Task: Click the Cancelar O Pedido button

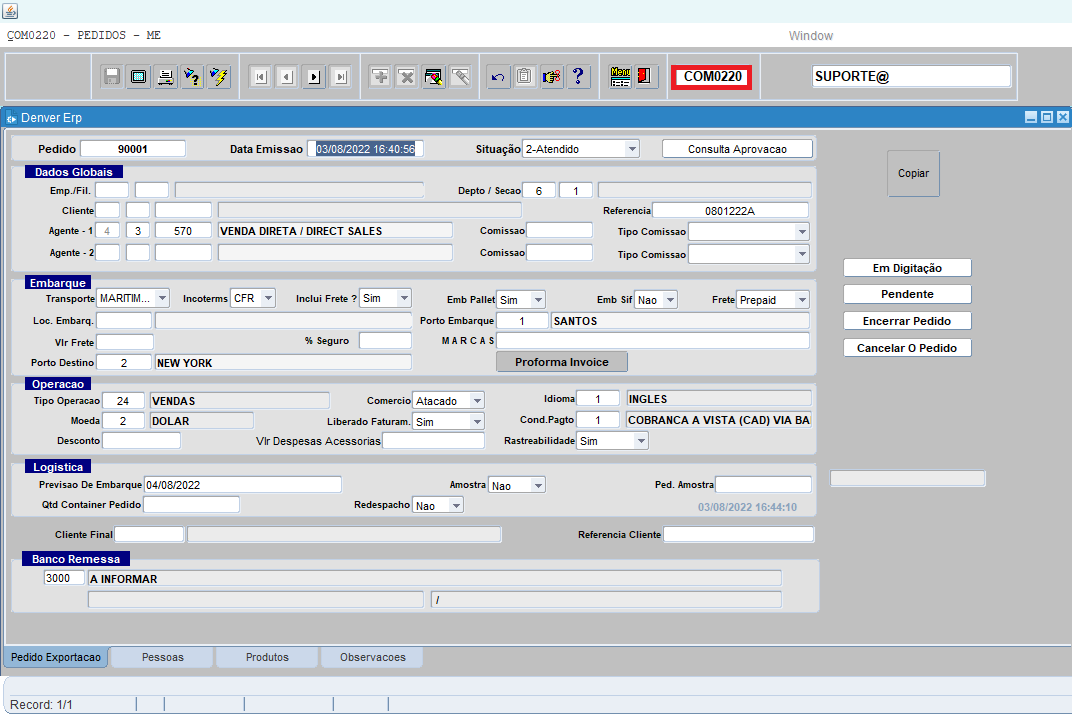Action: point(907,348)
